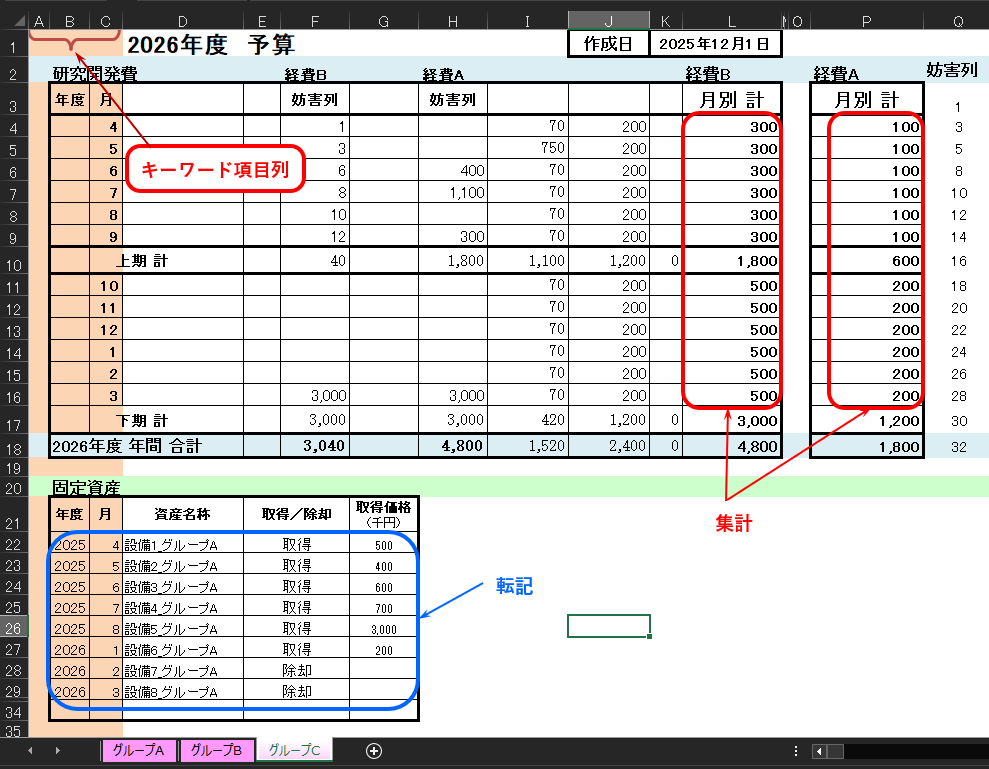The width and height of the screenshot is (989, 769).
Task: Click the 2,400 total cell
Action: pos(609,445)
